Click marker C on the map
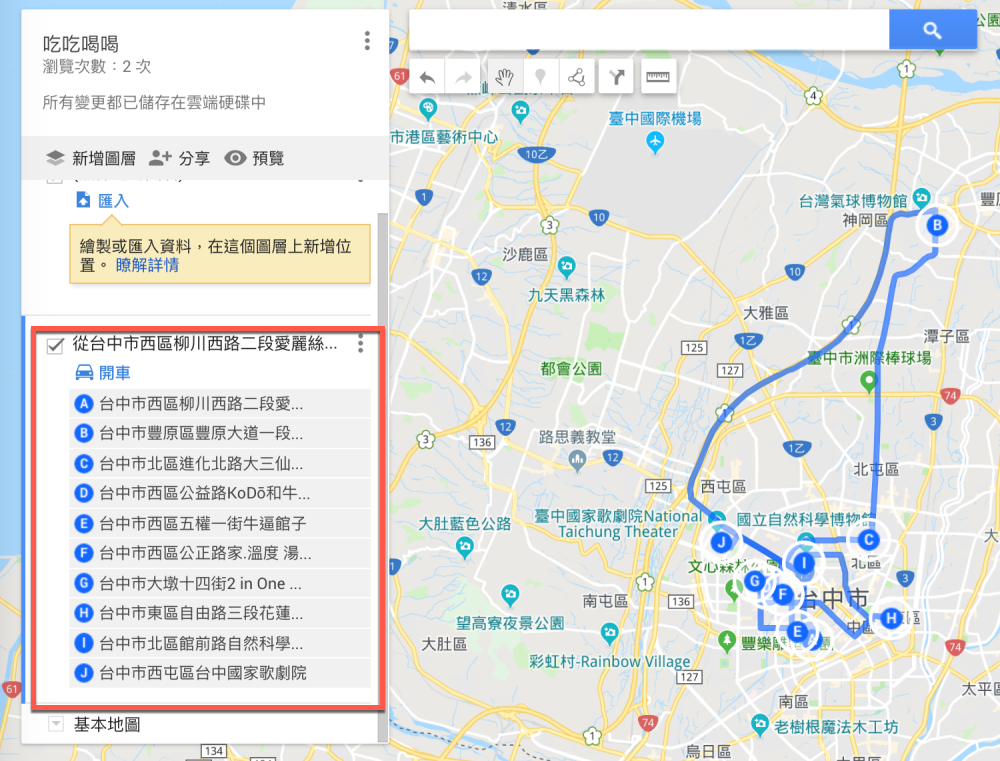Viewport: 1000px width, 761px height. pyautogui.click(x=868, y=540)
